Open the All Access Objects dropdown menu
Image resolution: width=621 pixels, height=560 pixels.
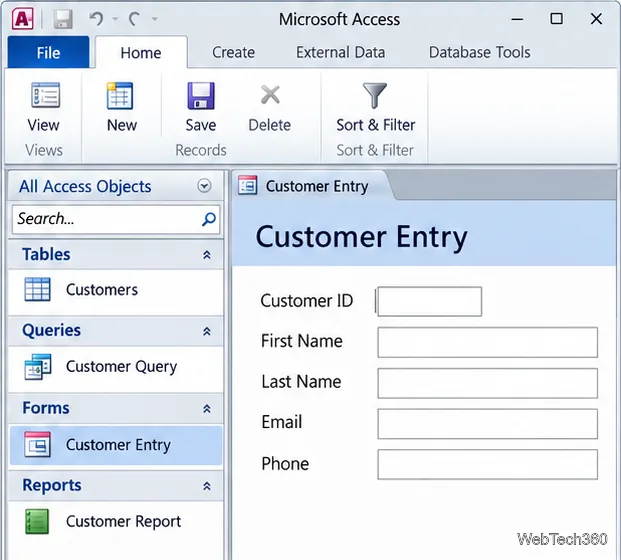point(204,185)
